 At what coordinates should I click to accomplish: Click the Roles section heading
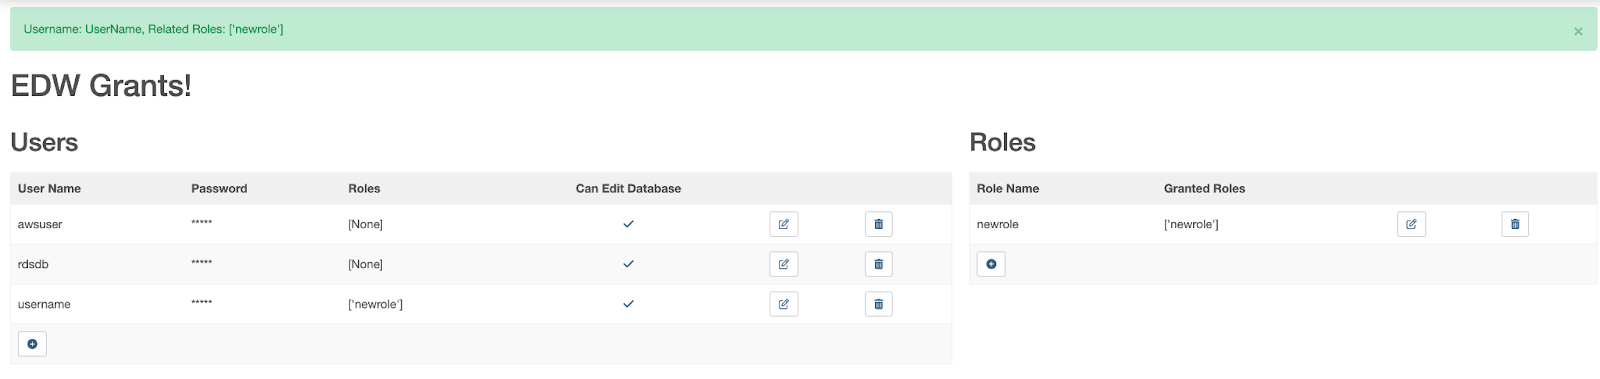(x=1003, y=142)
